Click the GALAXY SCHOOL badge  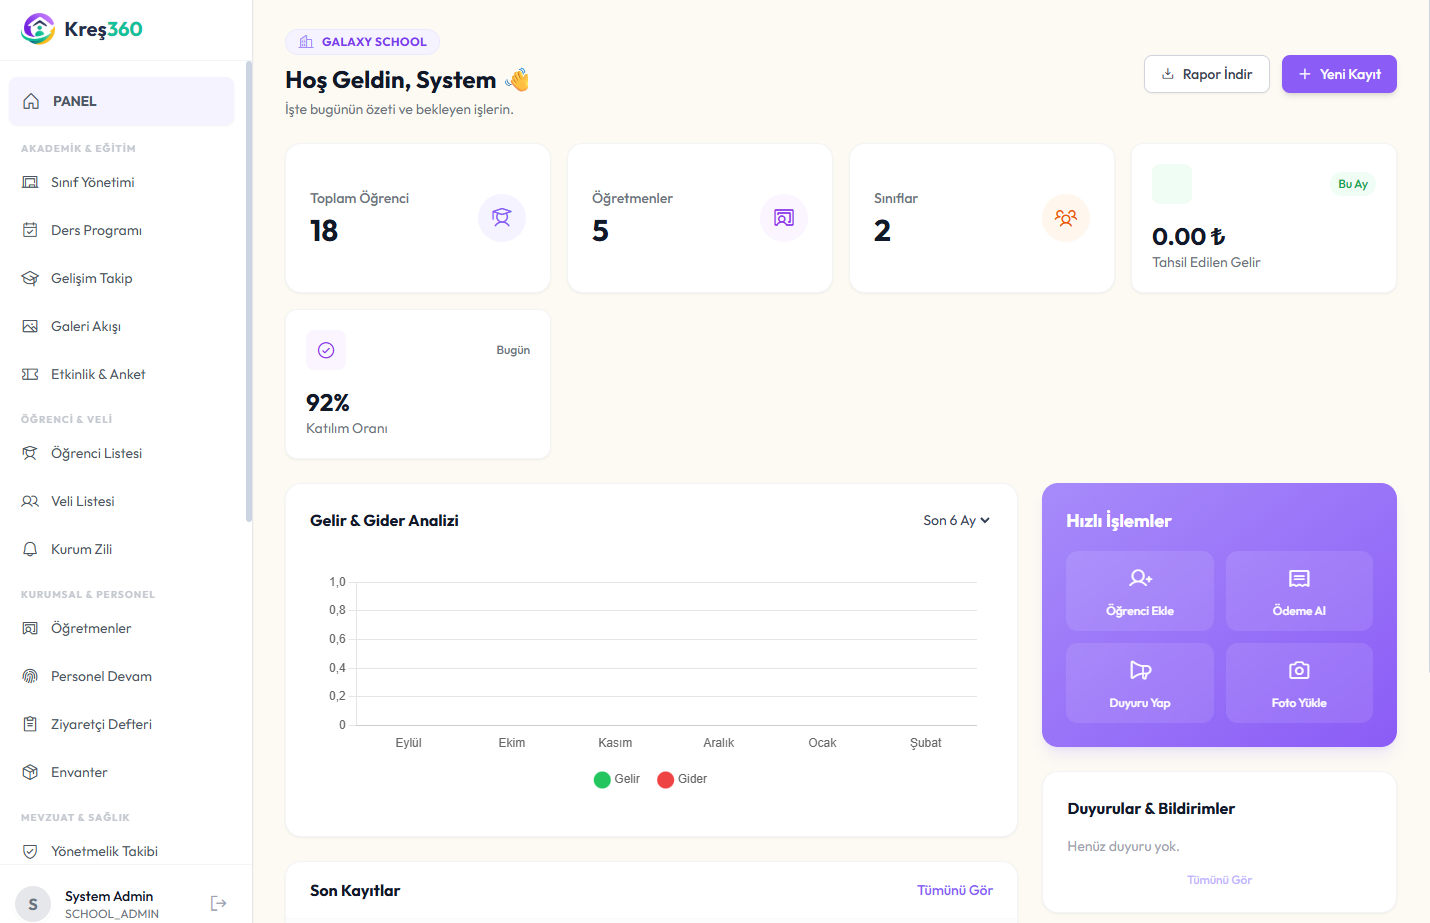point(362,42)
